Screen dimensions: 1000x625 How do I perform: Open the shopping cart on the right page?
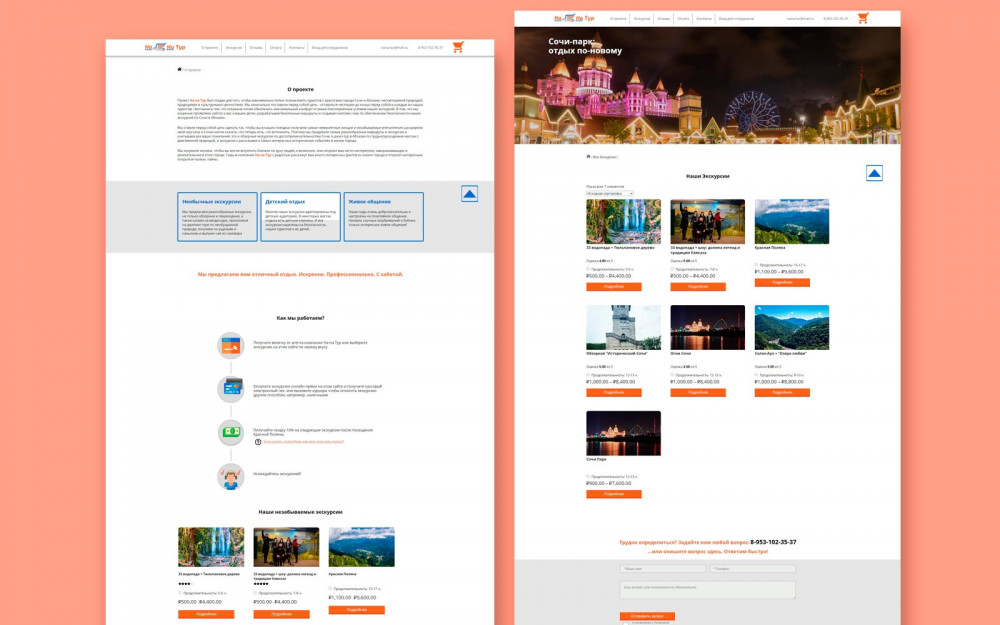(x=863, y=18)
